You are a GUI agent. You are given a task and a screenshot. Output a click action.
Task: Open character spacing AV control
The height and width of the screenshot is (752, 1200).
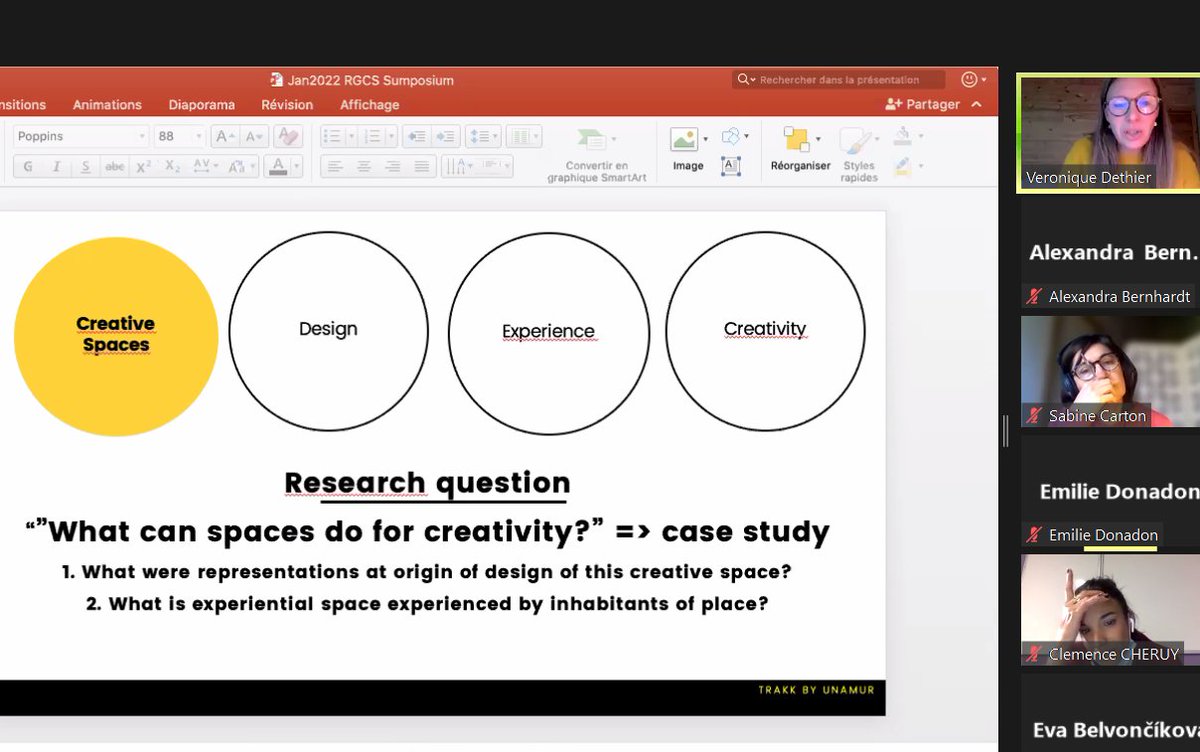(x=205, y=167)
